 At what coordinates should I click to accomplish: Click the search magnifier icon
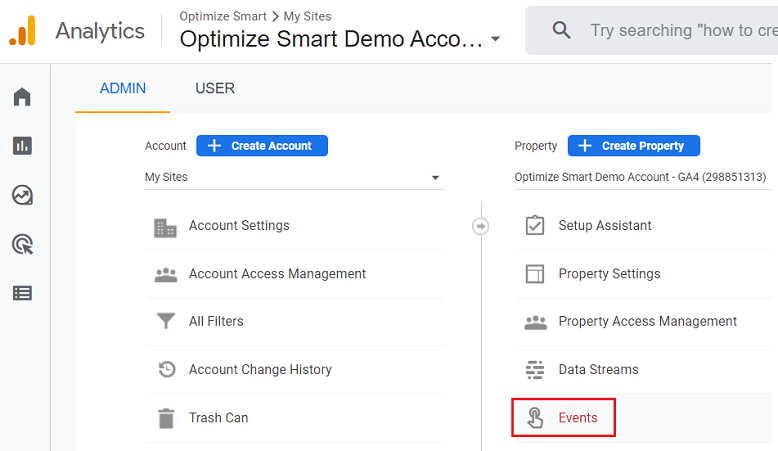point(561,30)
